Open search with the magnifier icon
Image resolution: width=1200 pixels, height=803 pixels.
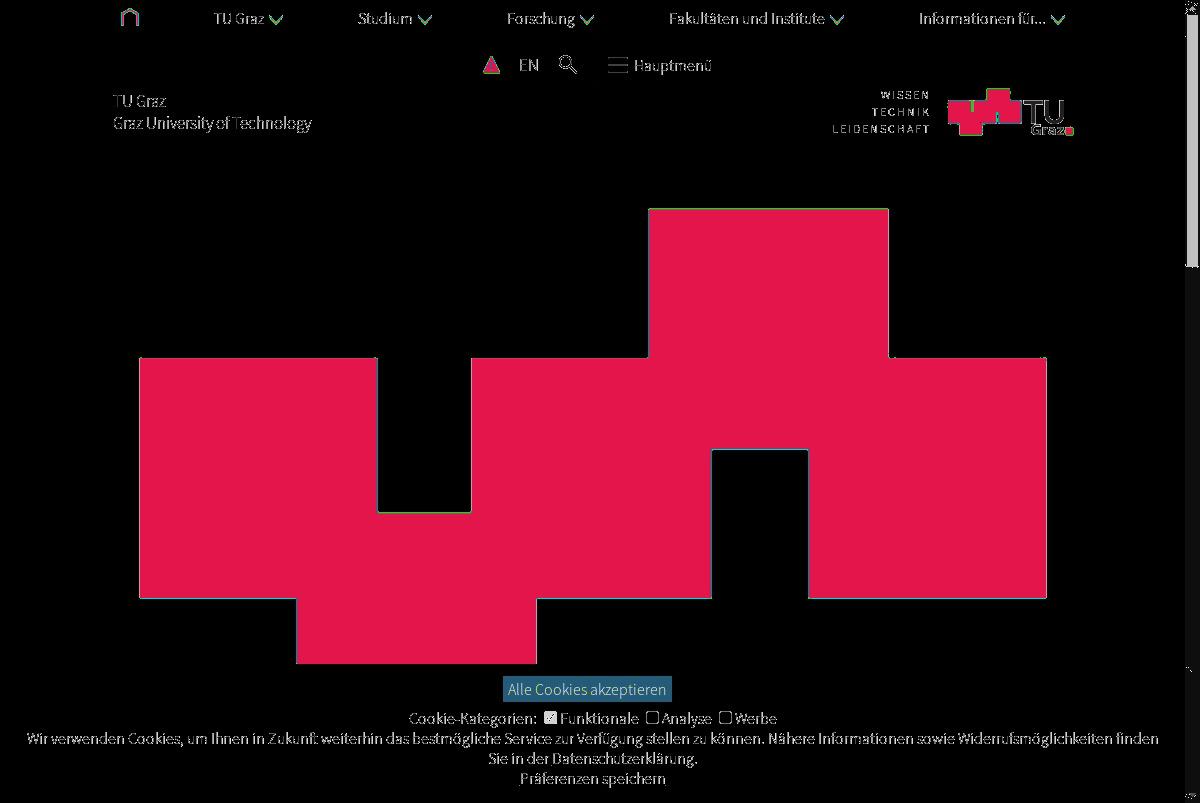[568, 65]
